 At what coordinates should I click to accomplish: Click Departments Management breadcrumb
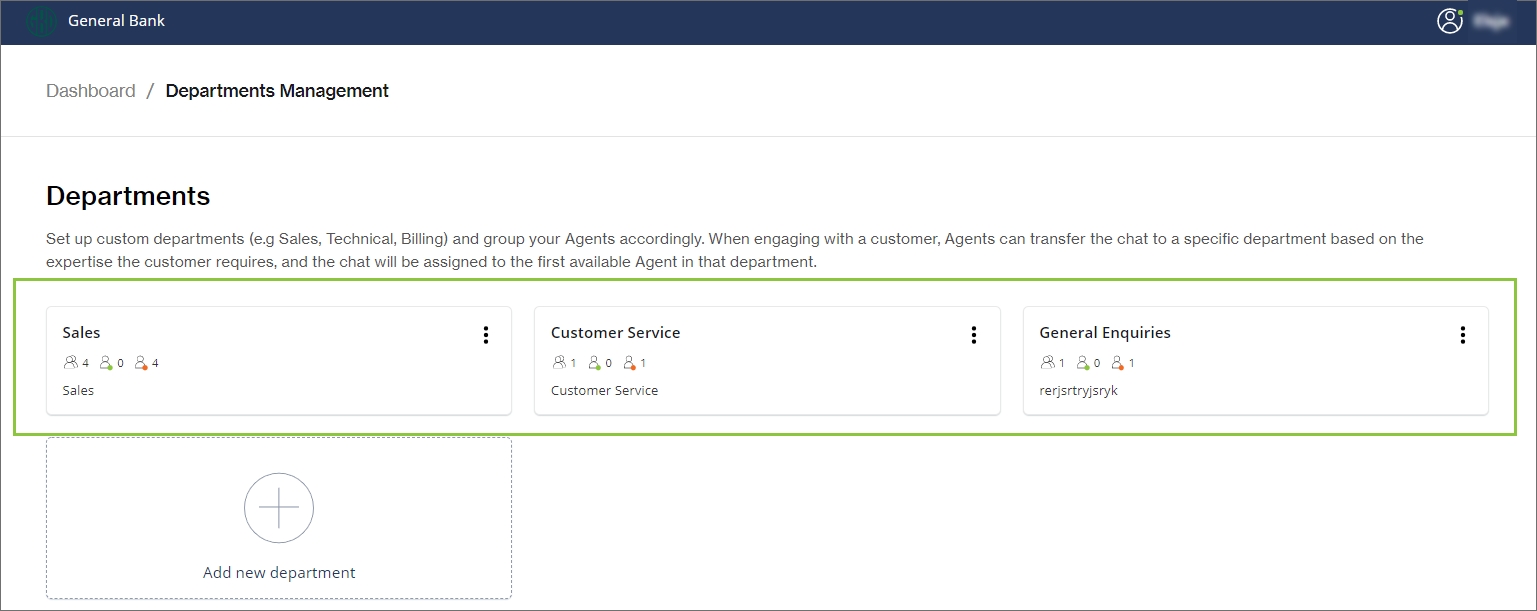coord(277,91)
